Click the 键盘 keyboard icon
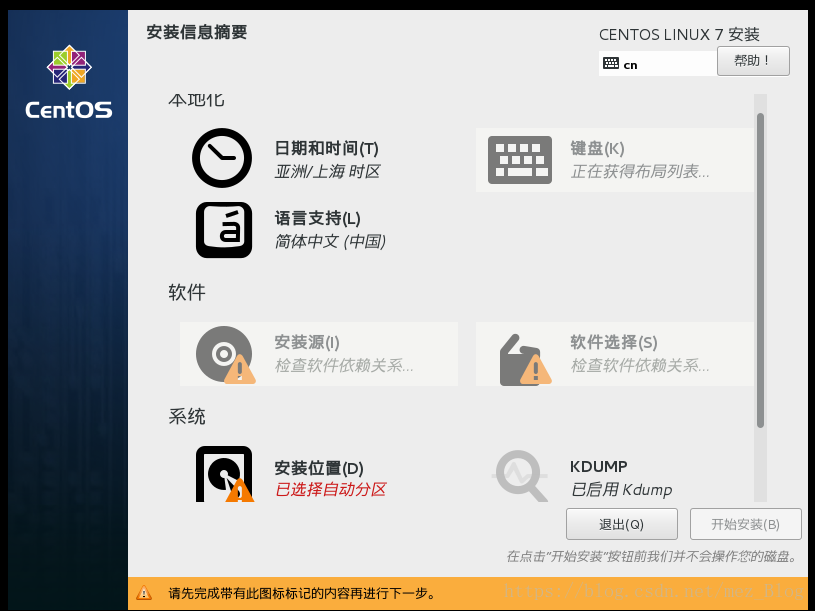The width and height of the screenshot is (815, 611). [x=518, y=159]
